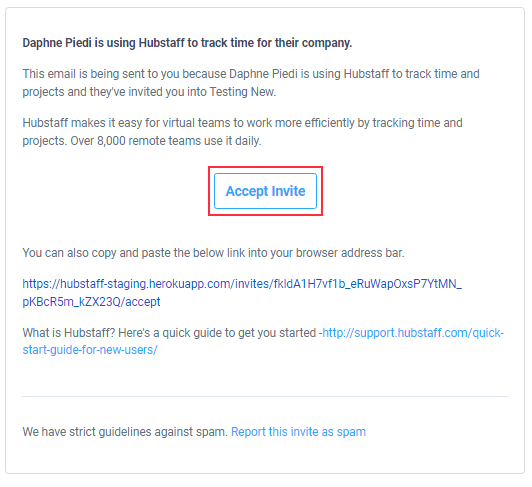
Task: Click 'Here's a quick guide to get you started'
Action: [217, 333]
